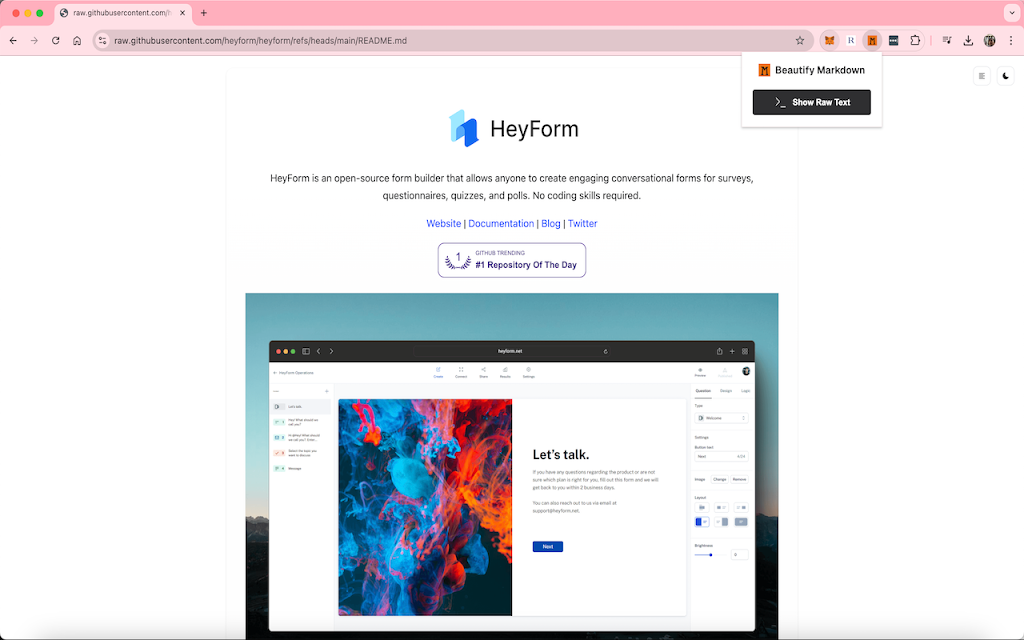Toggle the Beautify Markdown extension icon
Viewport: 1024px width, 640px height.
[x=872, y=40]
